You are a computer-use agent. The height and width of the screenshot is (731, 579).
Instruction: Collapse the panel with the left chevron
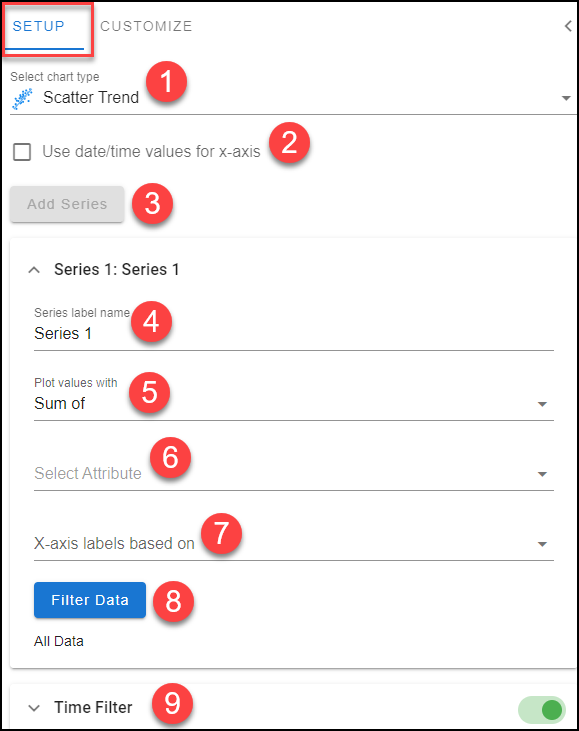pyautogui.click(x=568, y=26)
